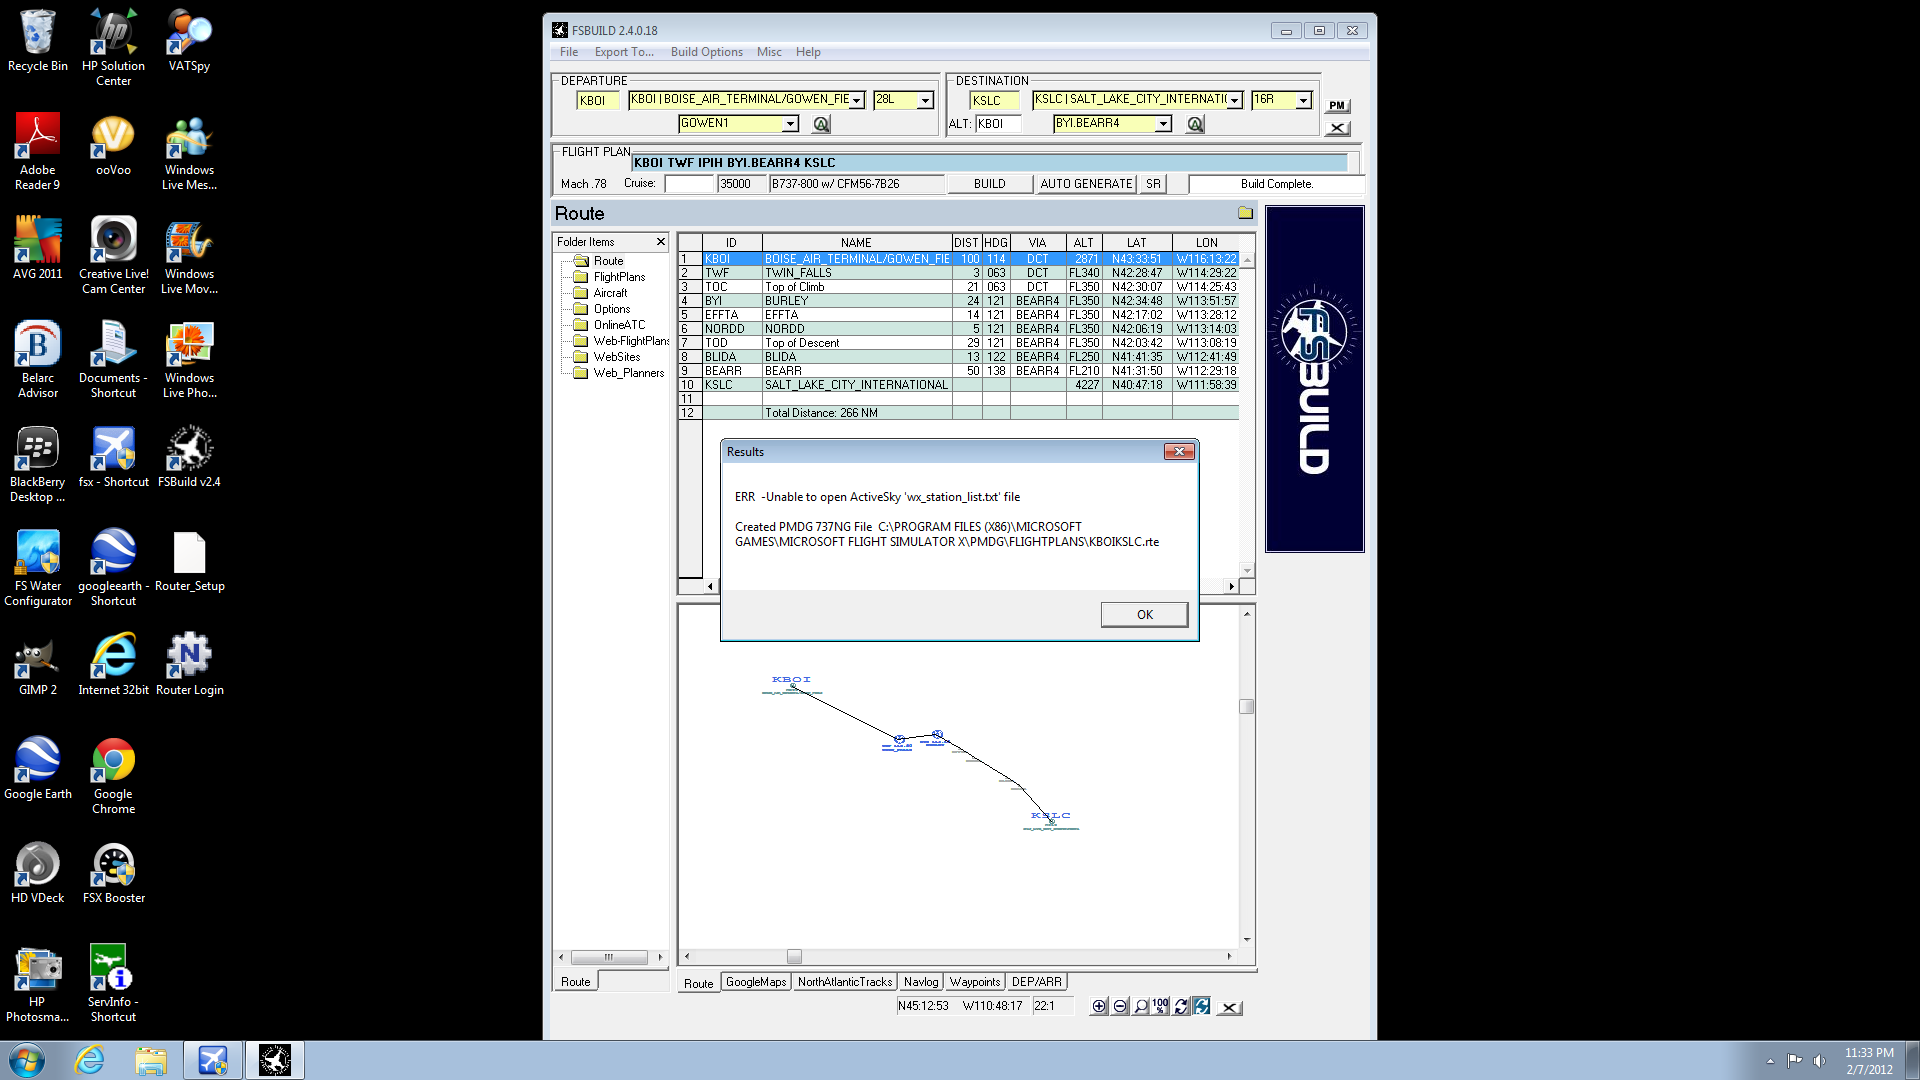
Task: Click the departure SID search magnifier icon
Action: (x=821, y=124)
